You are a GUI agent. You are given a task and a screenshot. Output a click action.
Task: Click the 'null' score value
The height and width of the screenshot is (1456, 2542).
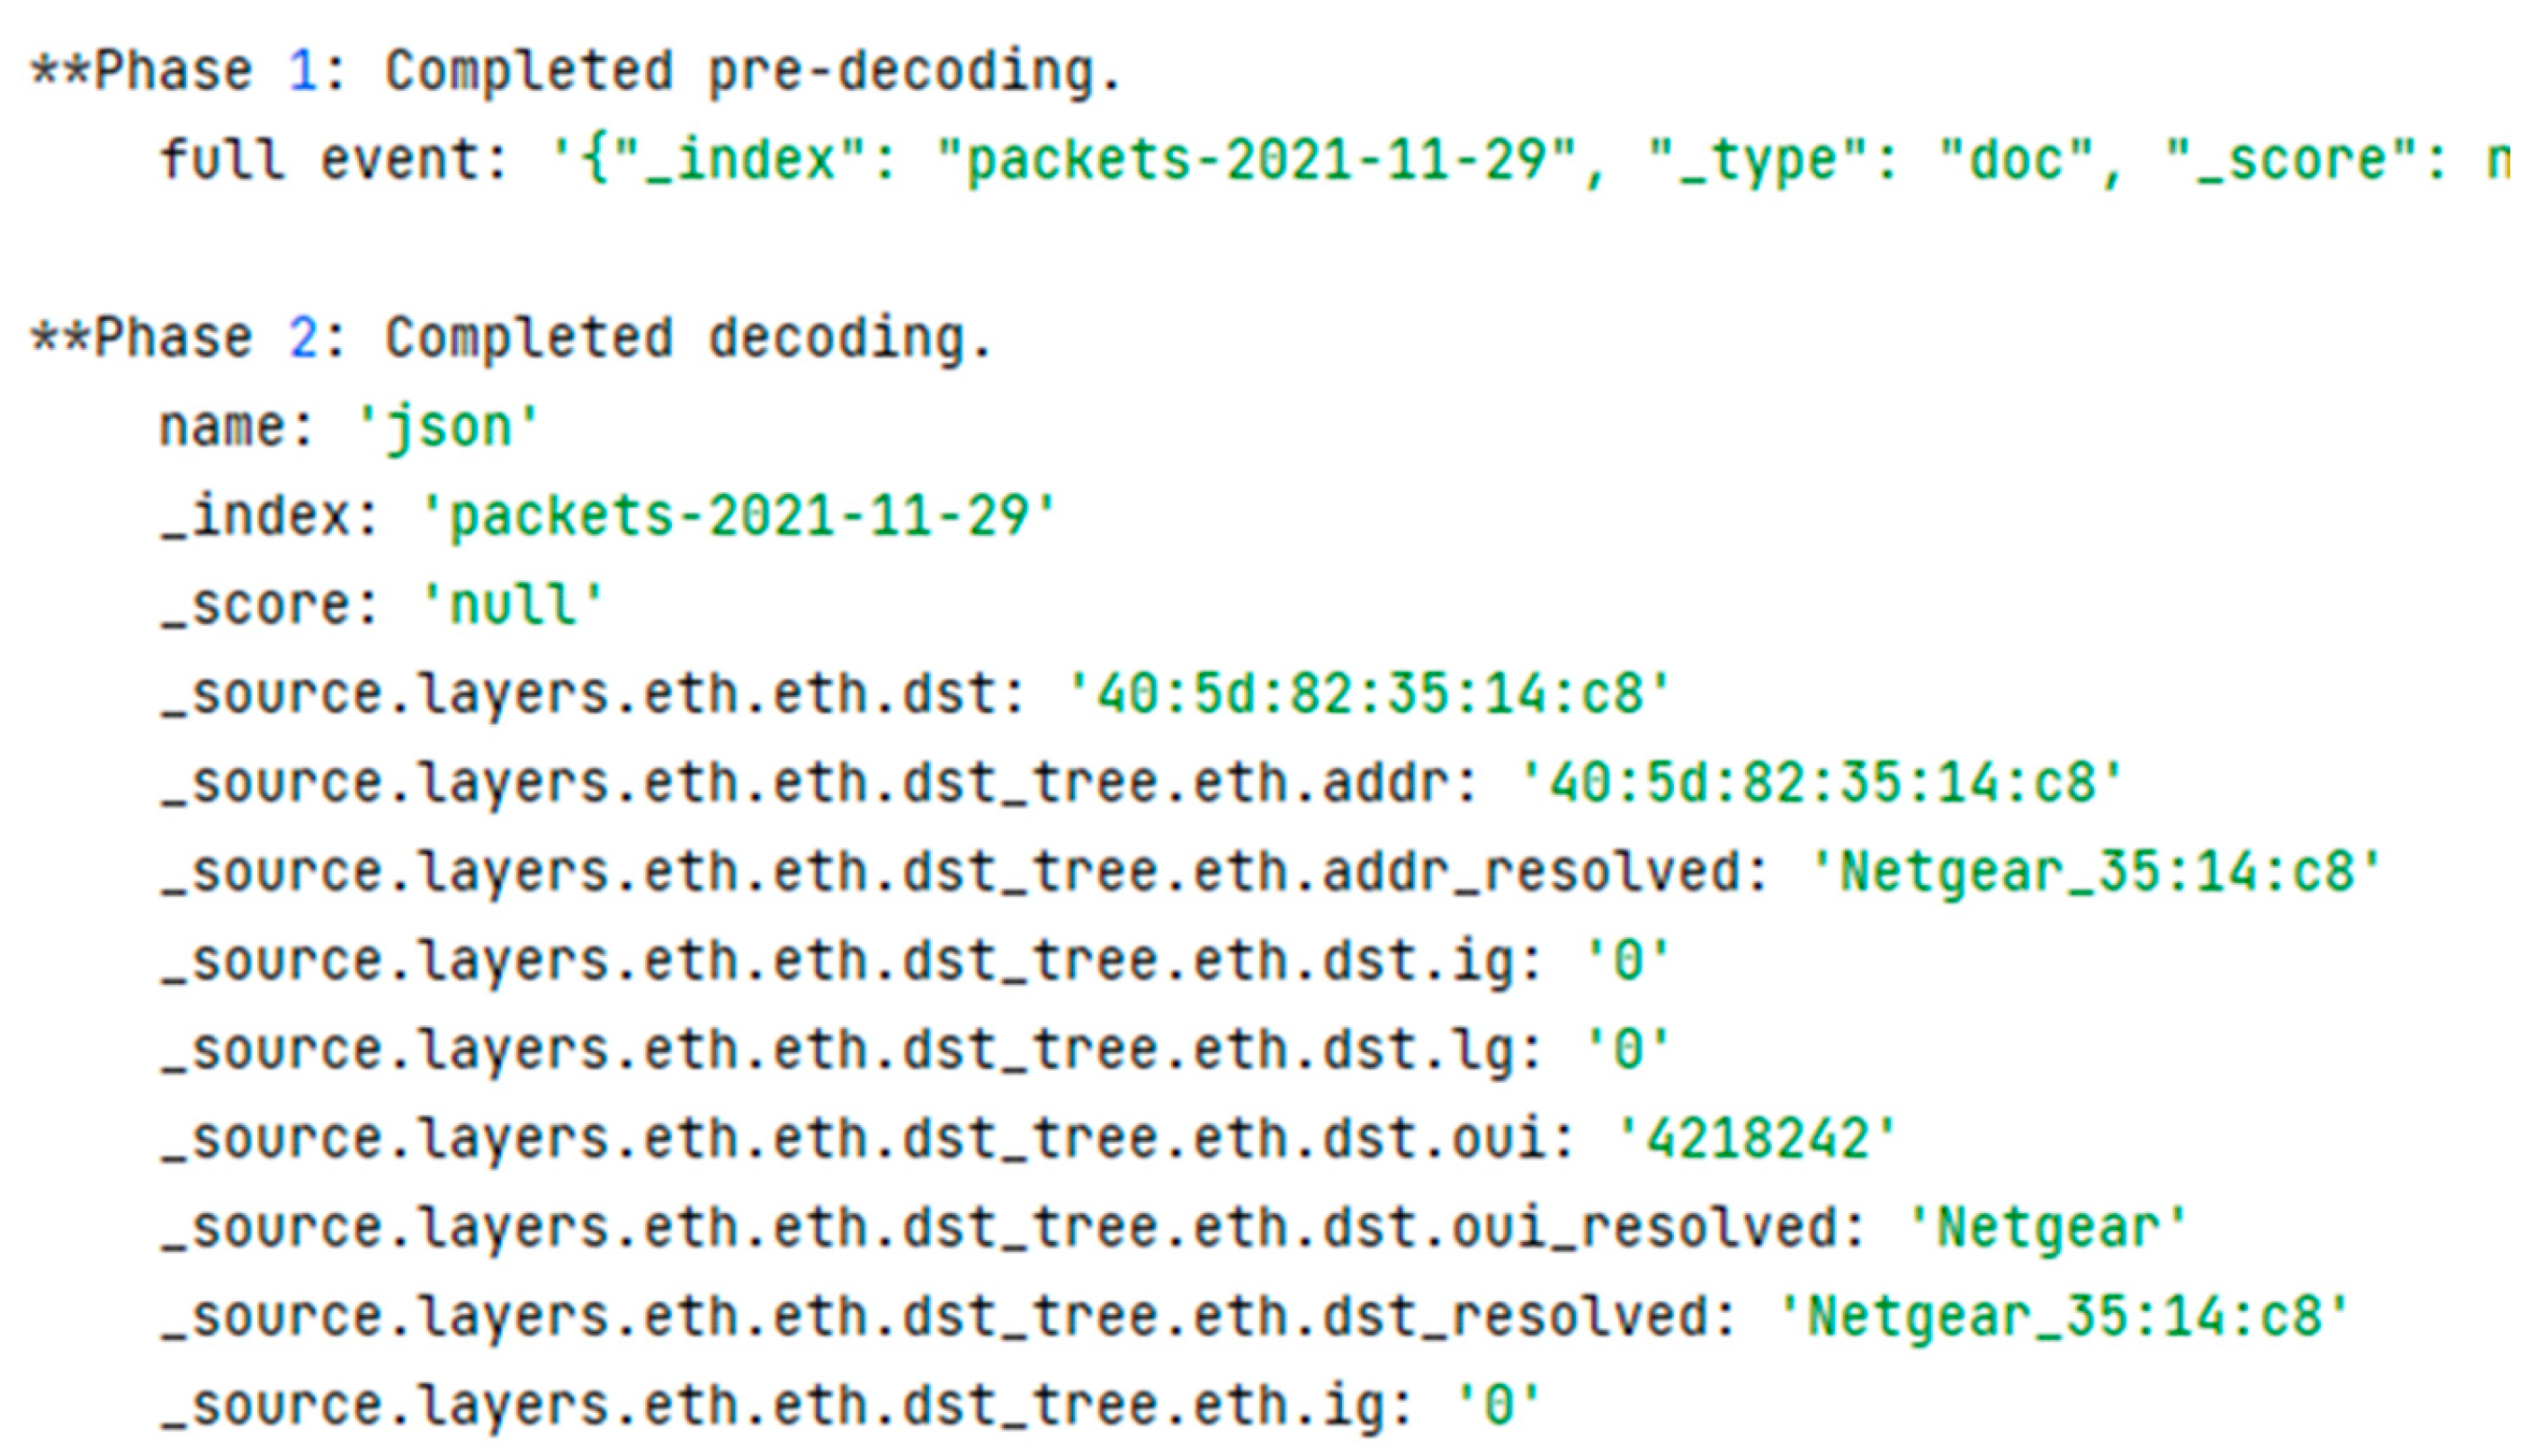click(x=513, y=605)
